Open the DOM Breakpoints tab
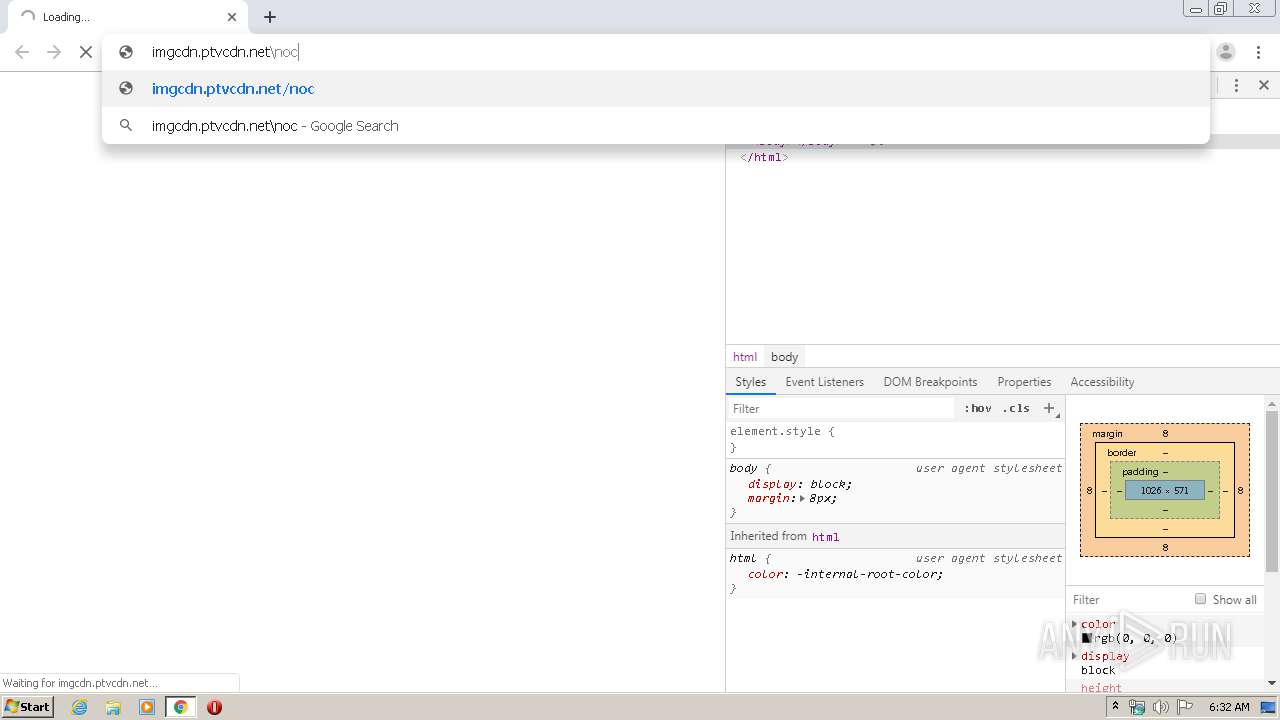1280x720 pixels. (x=930, y=382)
